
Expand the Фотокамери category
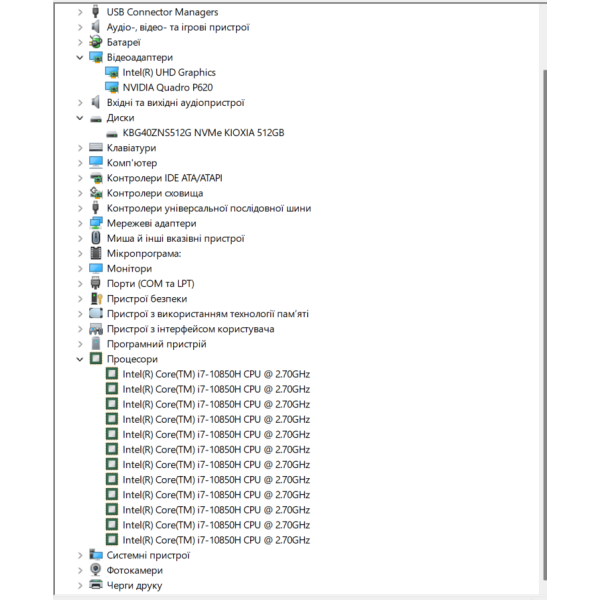tap(80, 571)
